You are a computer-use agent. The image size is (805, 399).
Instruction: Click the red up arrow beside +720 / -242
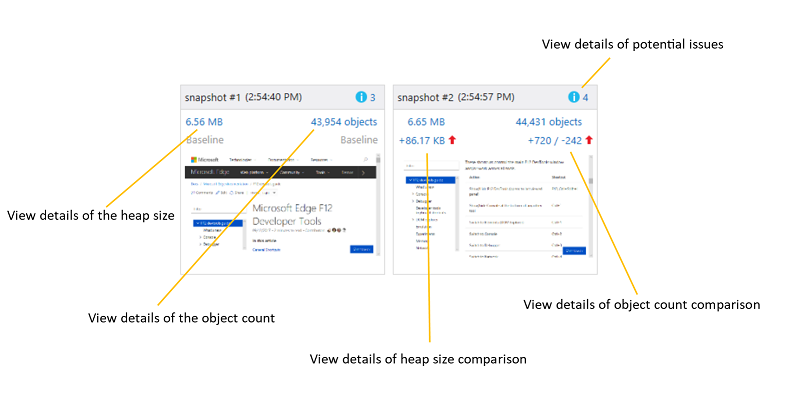(589, 140)
